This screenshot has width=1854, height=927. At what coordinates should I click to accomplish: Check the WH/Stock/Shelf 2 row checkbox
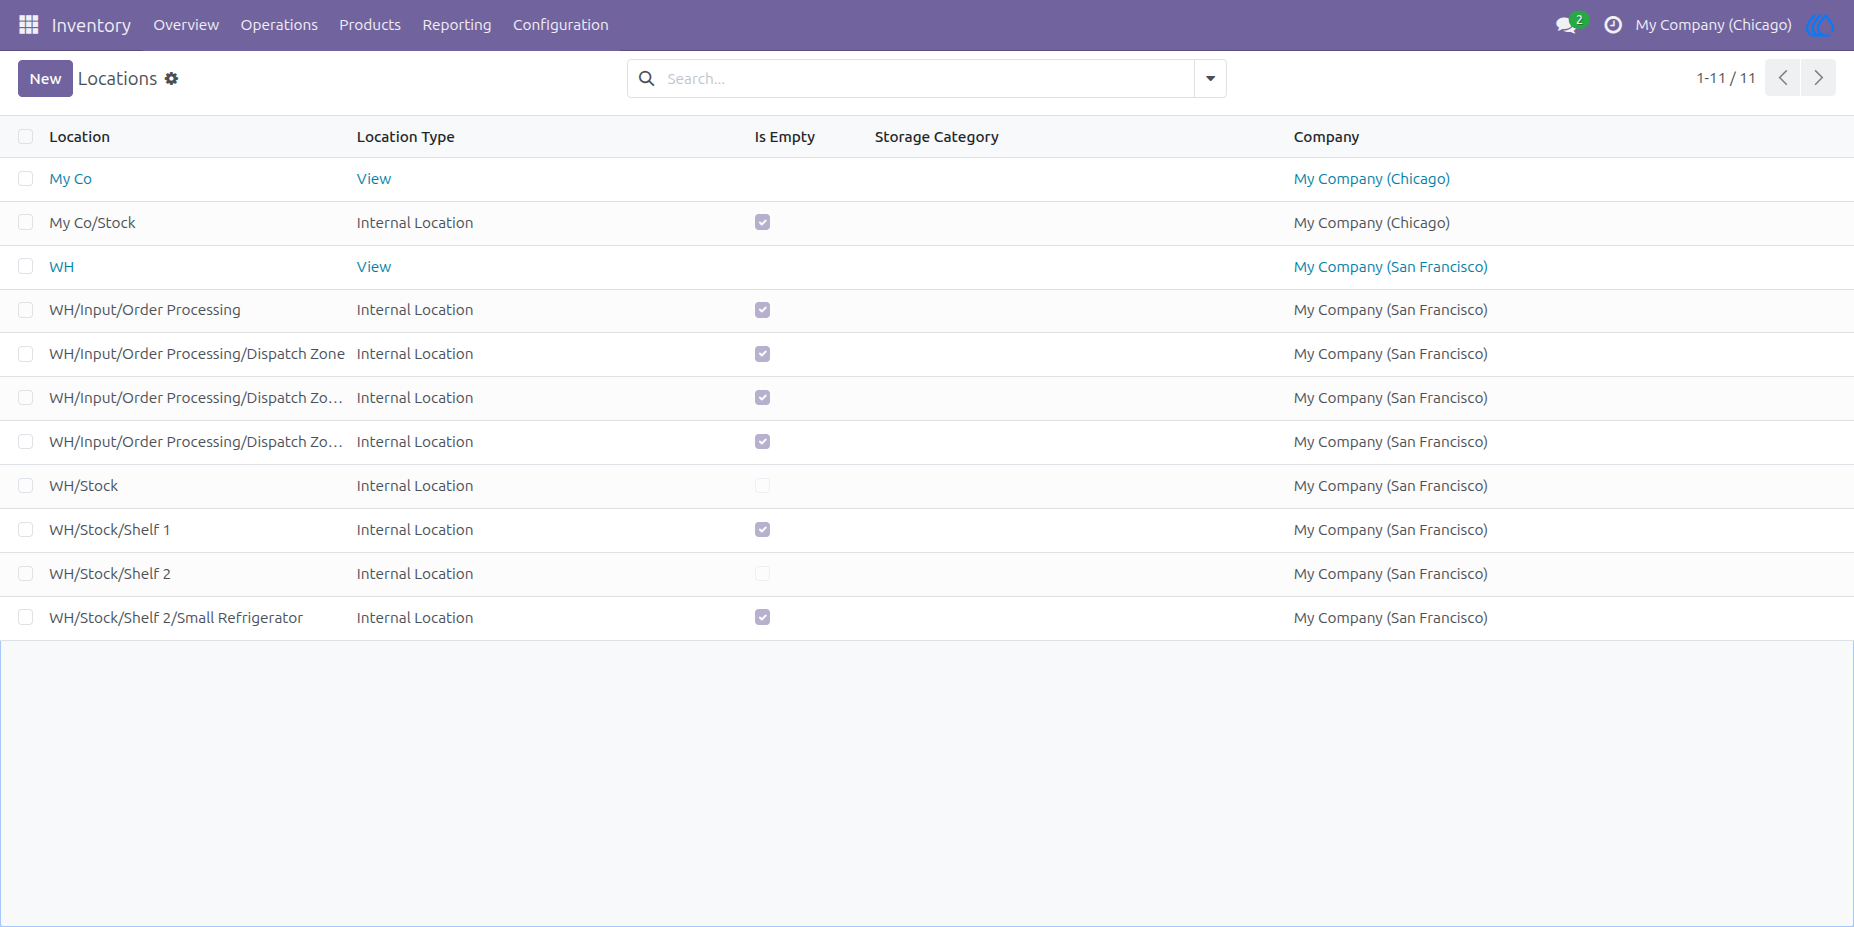tap(26, 574)
